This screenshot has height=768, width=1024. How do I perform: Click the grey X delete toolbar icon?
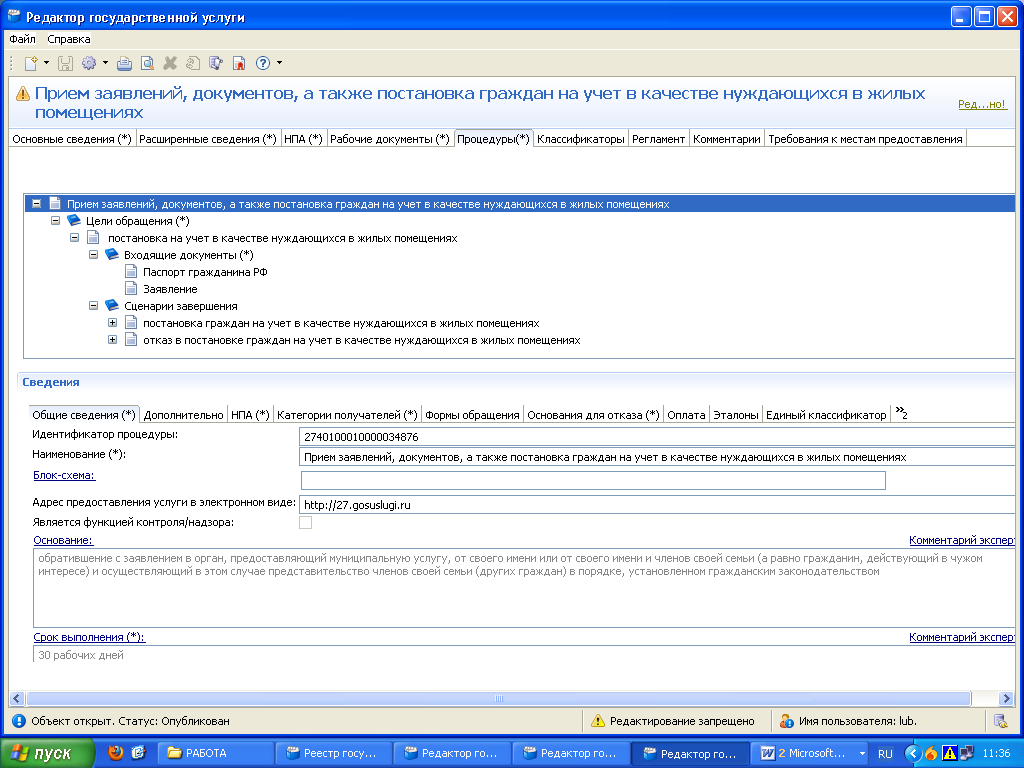pyautogui.click(x=170, y=63)
